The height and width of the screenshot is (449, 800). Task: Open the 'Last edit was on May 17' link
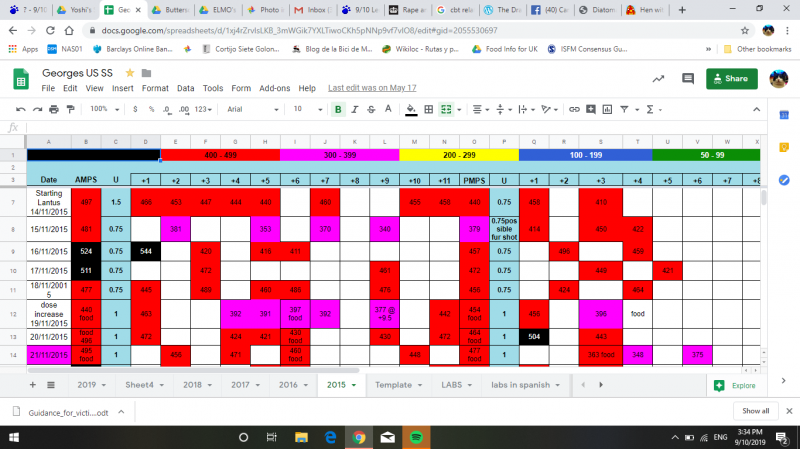point(370,88)
